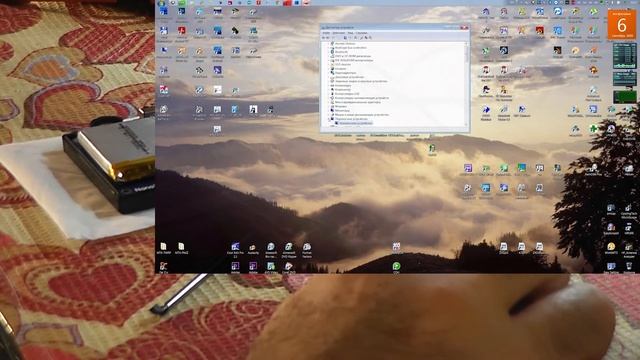Click the Device Manager vertical scrollbar
This screenshot has width=640, height=360.
(466, 83)
